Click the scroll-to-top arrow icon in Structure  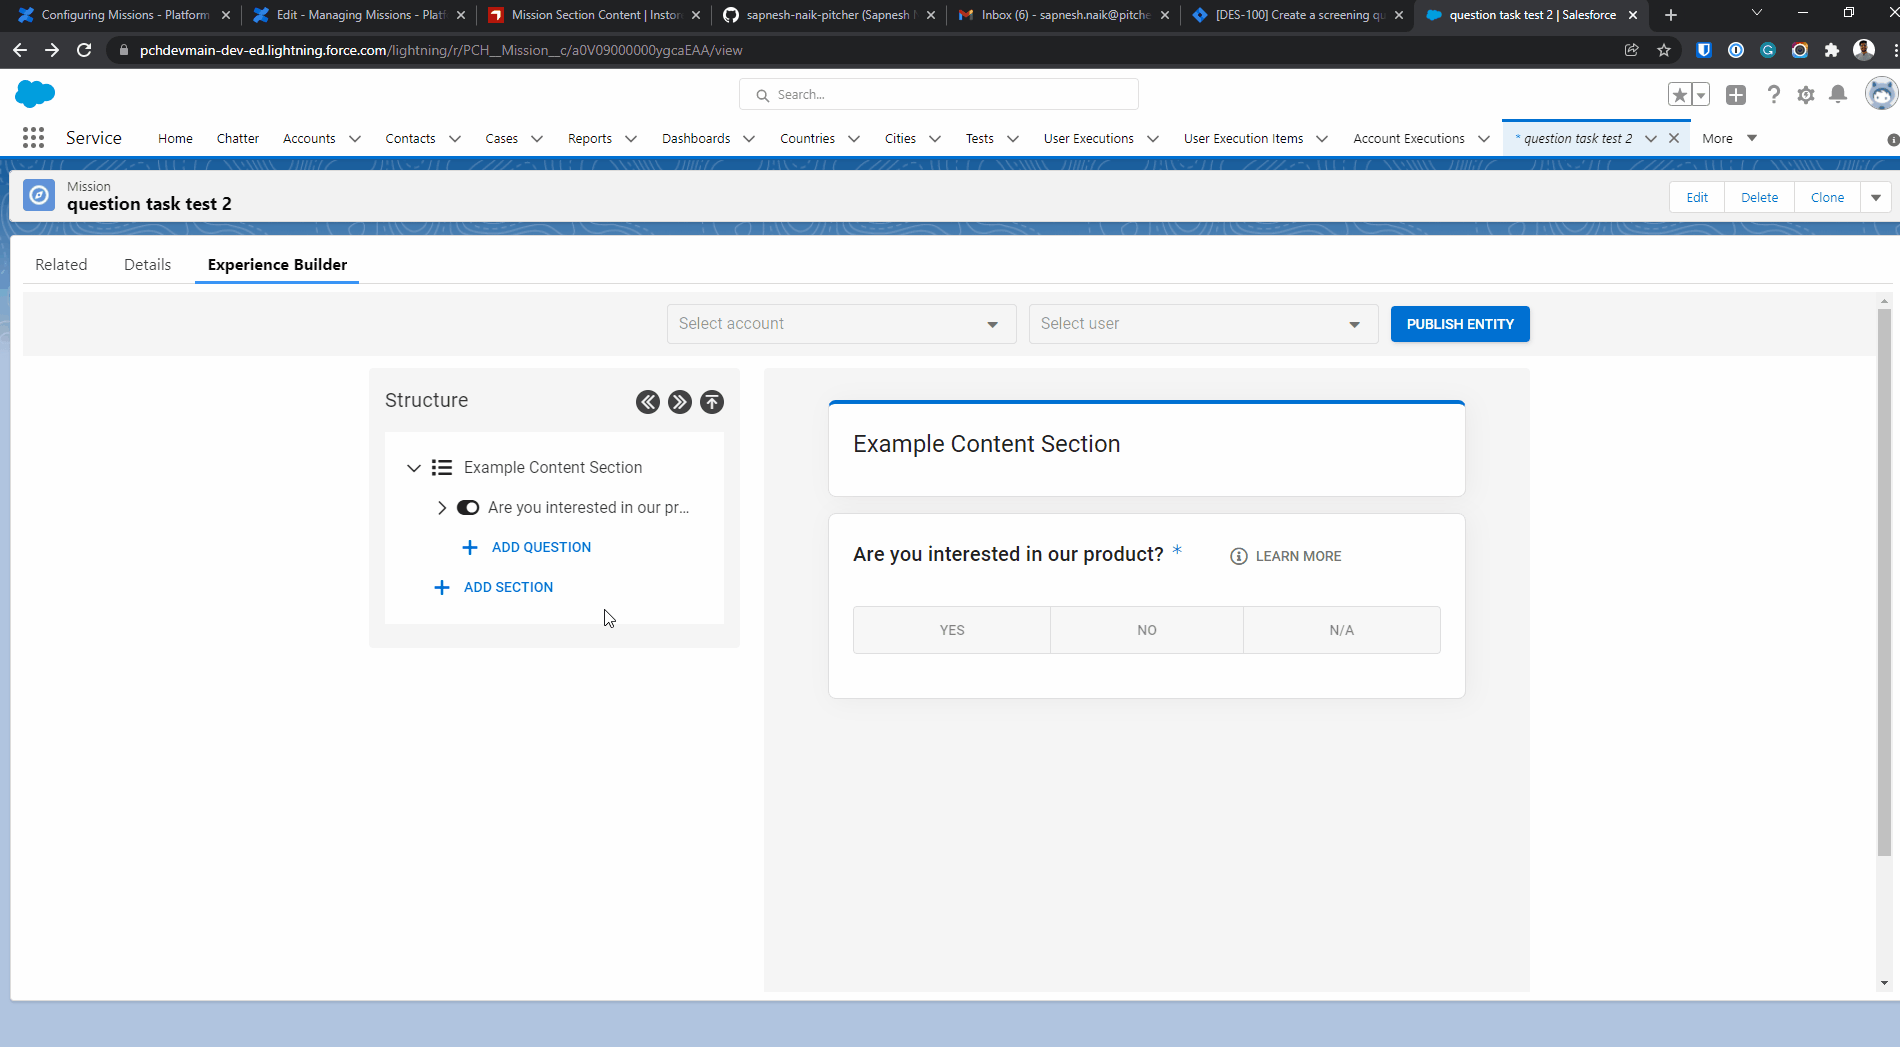coord(712,402)
